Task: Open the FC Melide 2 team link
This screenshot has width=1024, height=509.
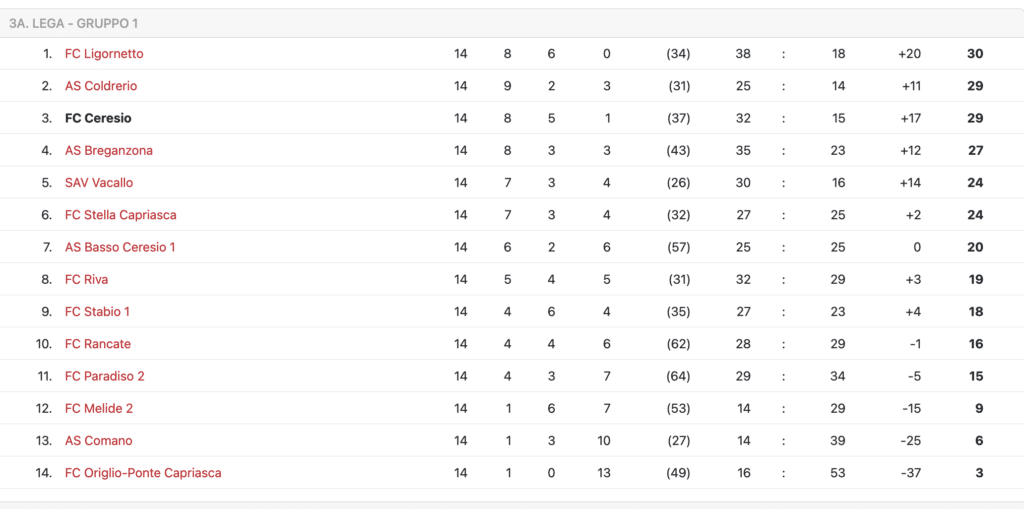Action: [x=99, y=408]
